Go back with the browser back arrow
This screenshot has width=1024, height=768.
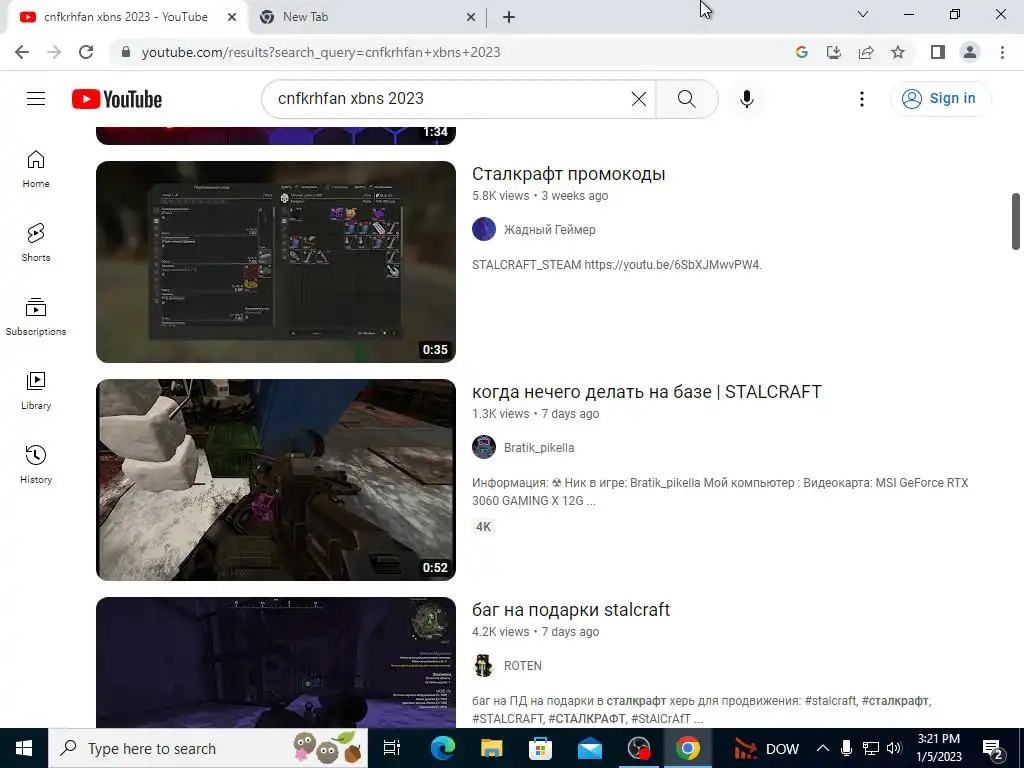tap(22, 52)
